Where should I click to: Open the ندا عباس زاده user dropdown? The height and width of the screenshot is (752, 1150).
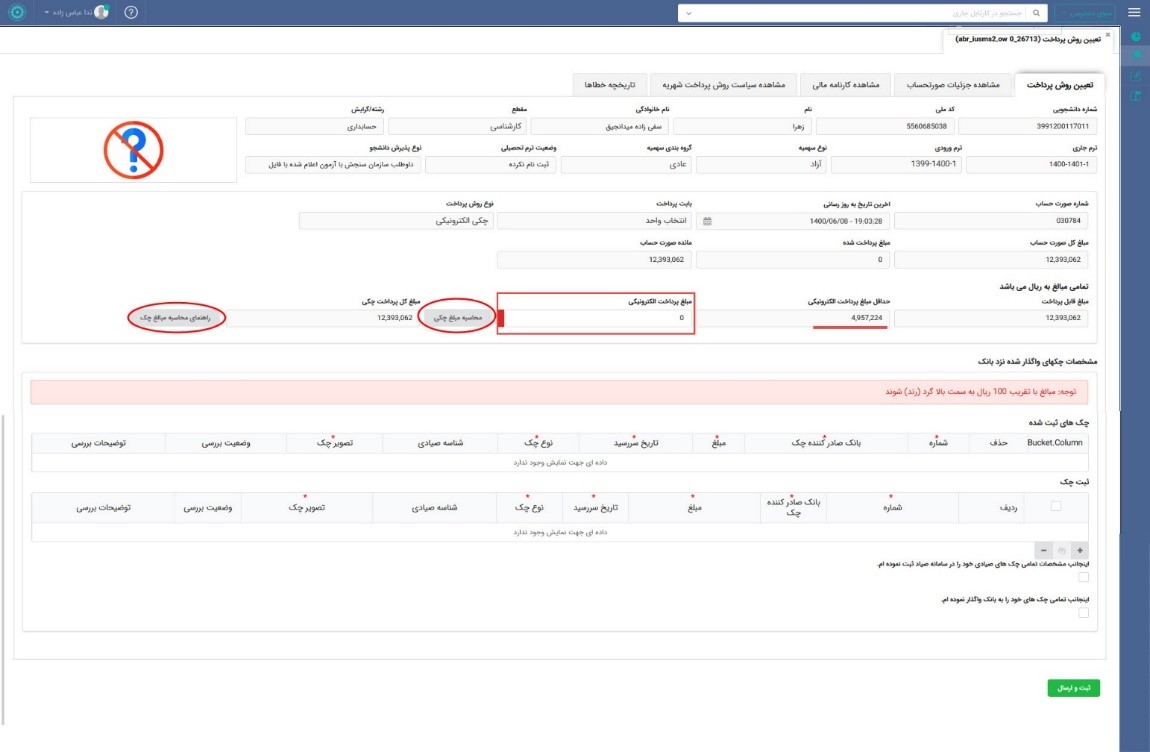[x=67, y=12]
